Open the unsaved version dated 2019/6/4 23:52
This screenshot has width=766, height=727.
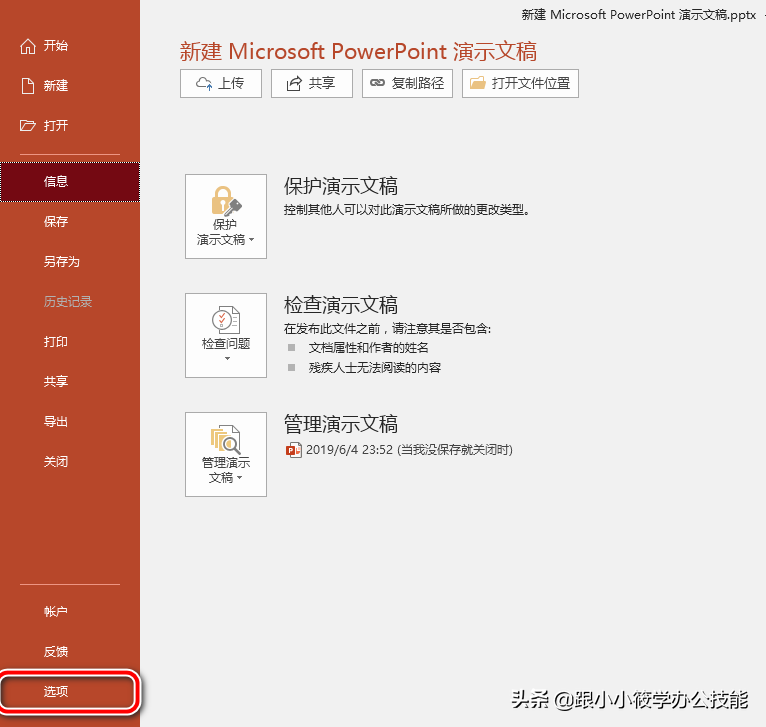pyautogui.click(x=399, y=449)
